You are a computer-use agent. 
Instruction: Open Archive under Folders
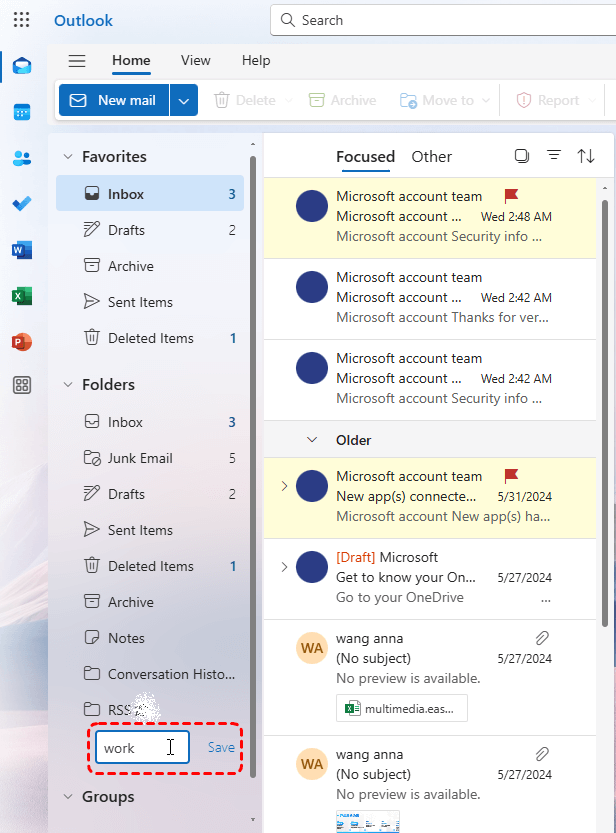pos(150,602)
